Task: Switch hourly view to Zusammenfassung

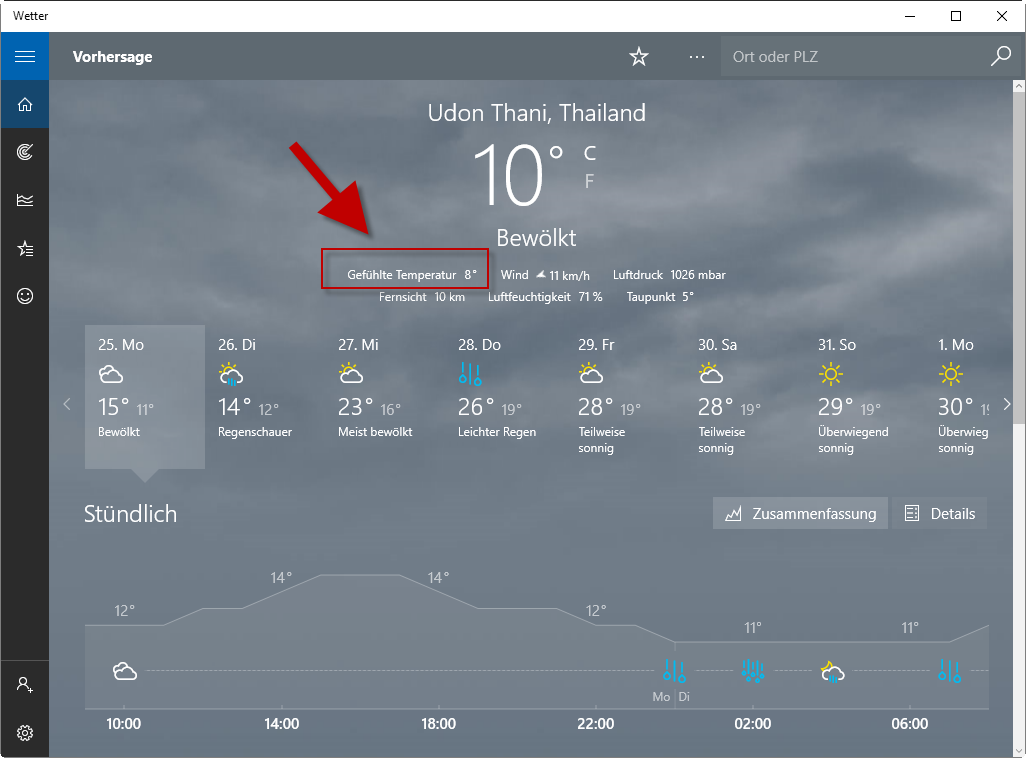Action: click(800, 514)
